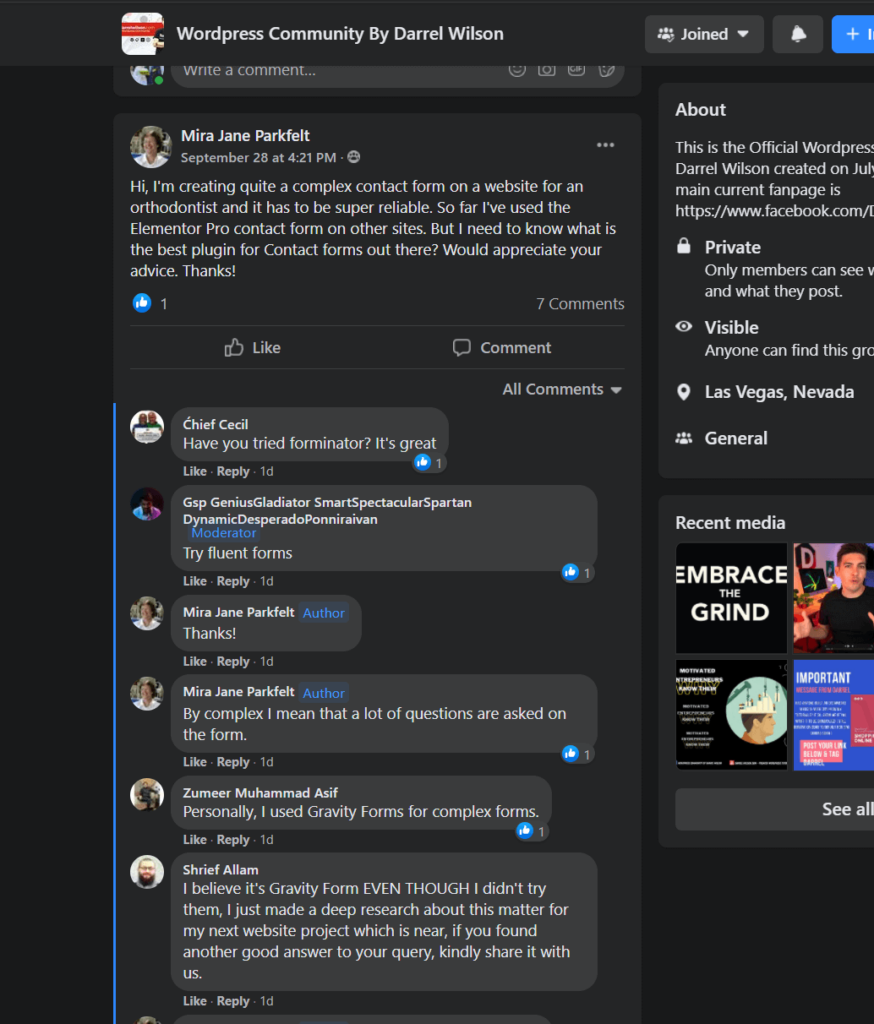874x1024 pixels.
Task: Open Chief Cecil's profile picture
Action: click(147, 427)
